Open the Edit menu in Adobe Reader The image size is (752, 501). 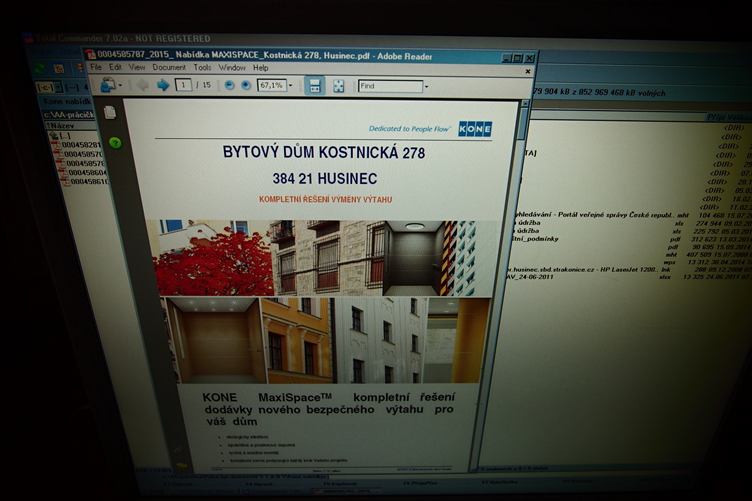pos(115,67)
